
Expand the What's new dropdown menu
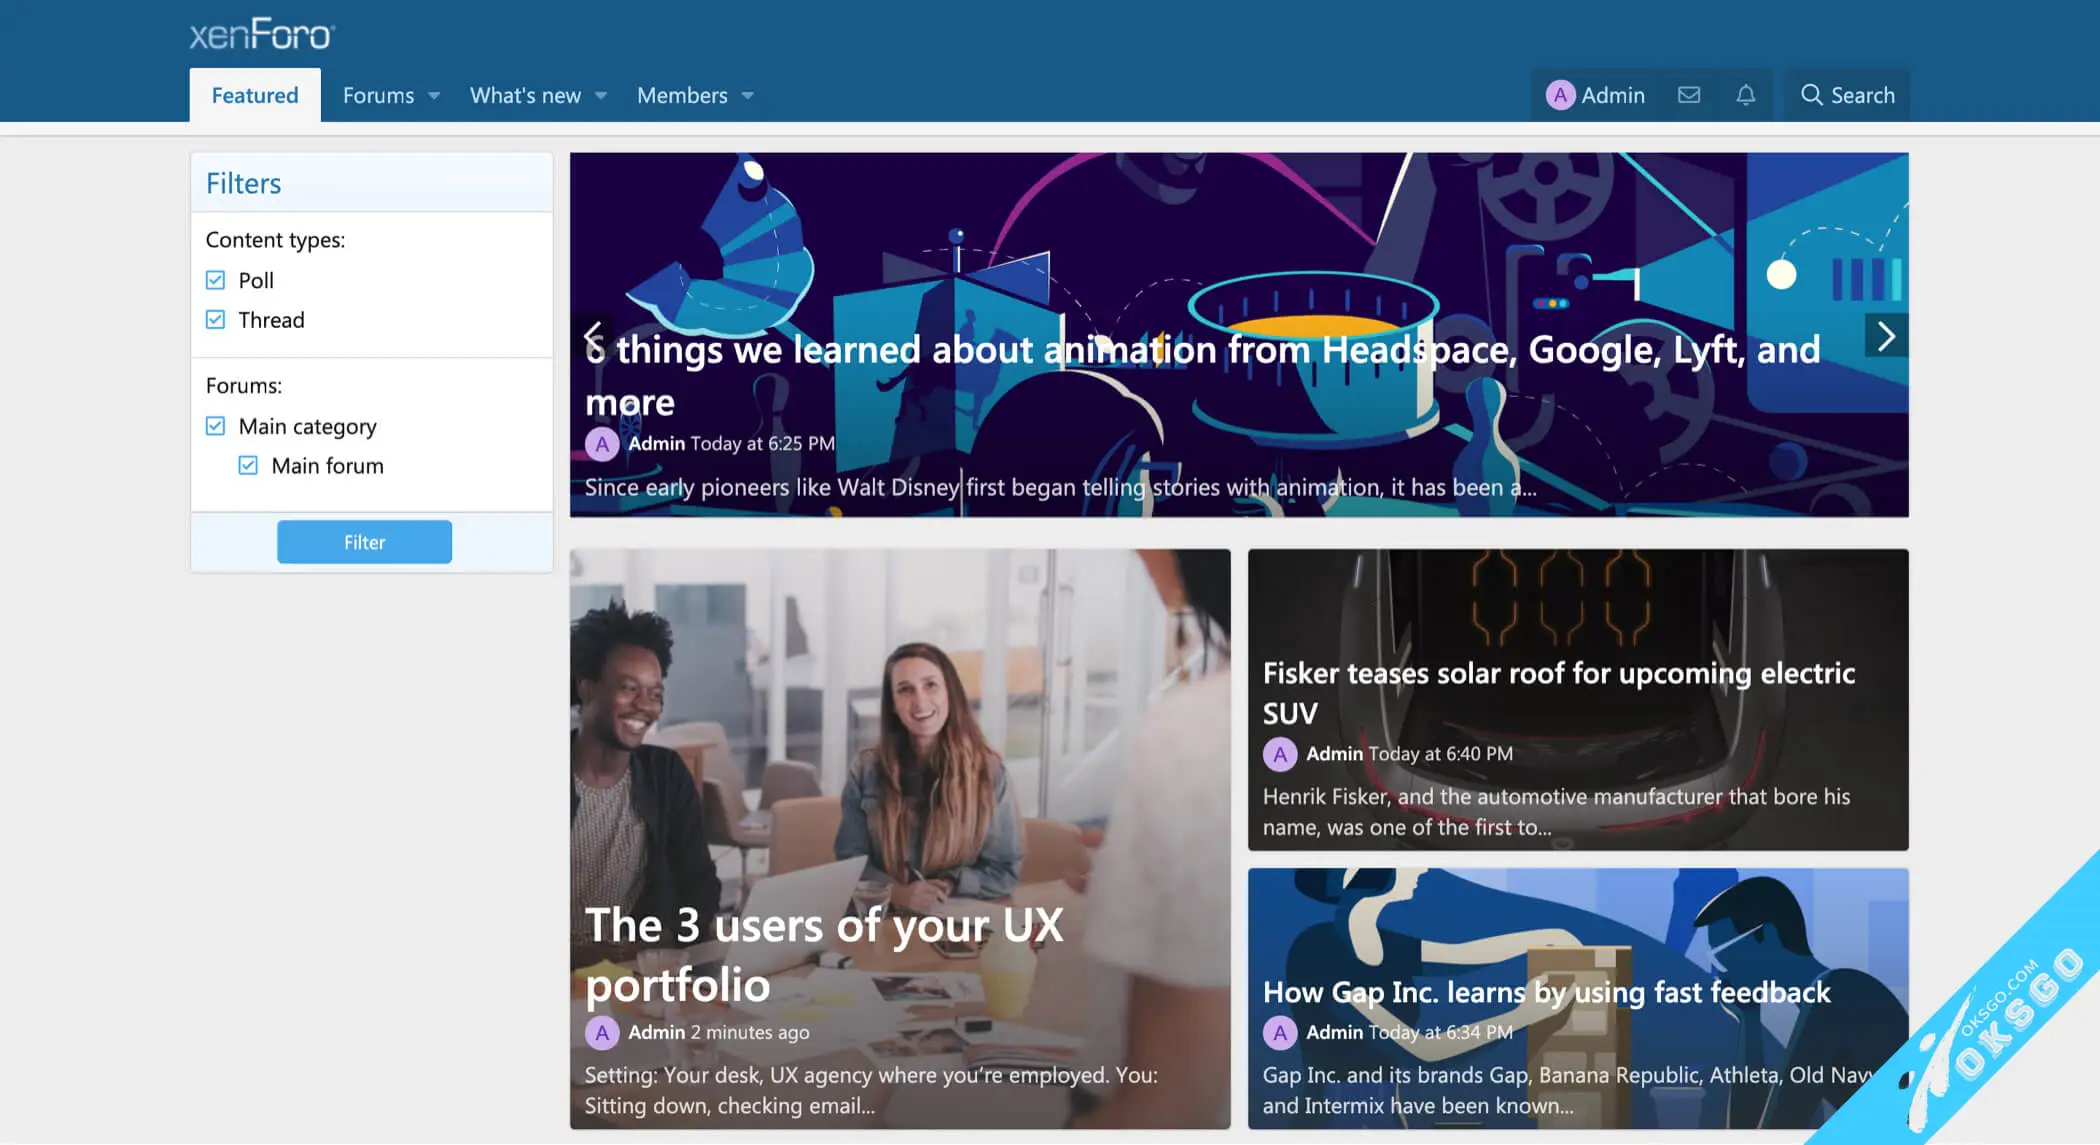click(x=600, y=94)
